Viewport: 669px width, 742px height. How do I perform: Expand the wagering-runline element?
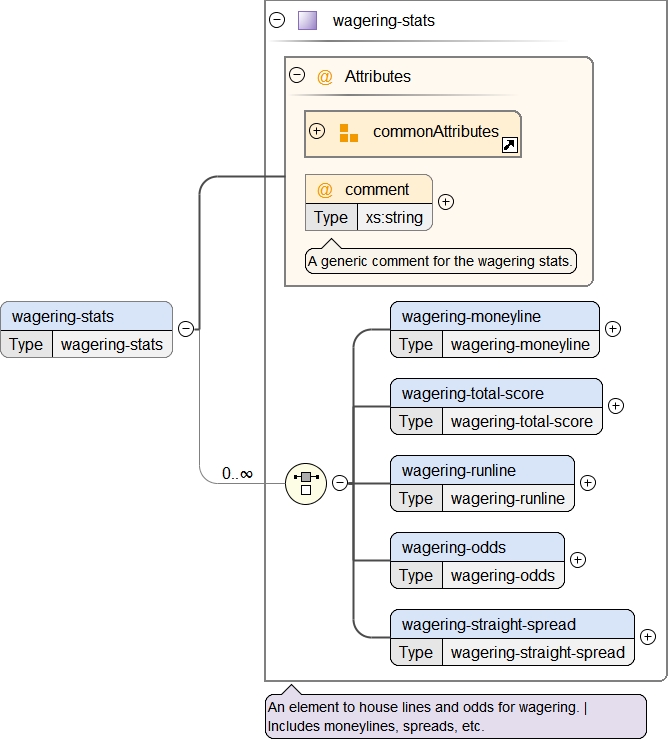click(x=588, y=483)
